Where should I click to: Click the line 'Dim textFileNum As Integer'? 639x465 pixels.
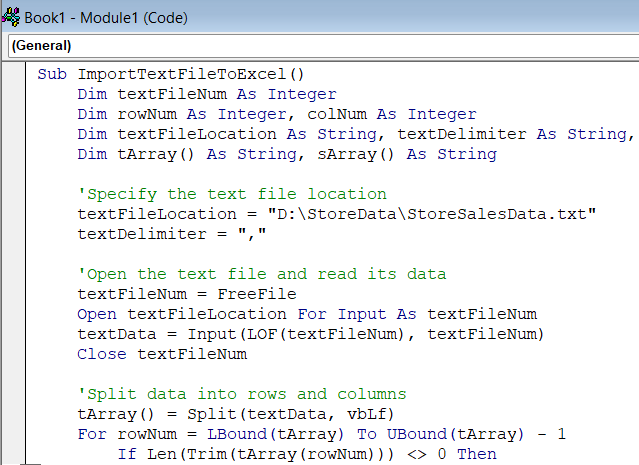pyautogui.click(x=207, y=95)
